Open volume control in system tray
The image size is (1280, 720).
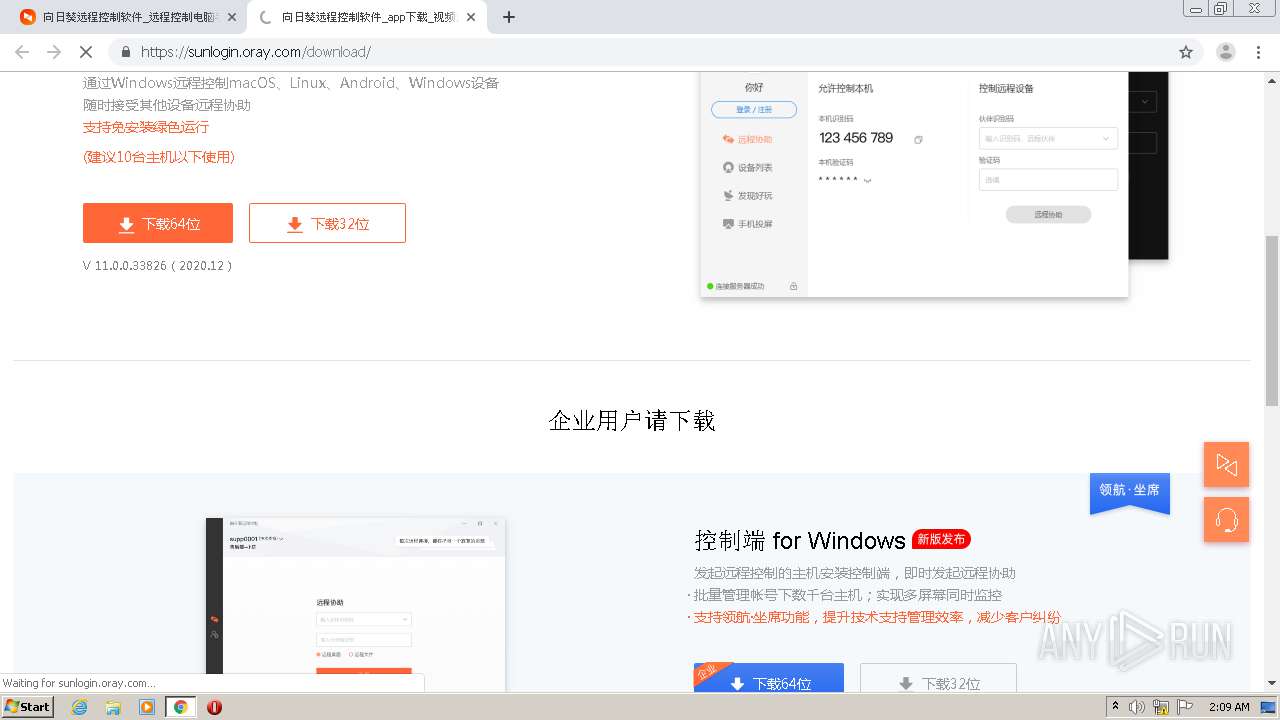click(1137, 707)
